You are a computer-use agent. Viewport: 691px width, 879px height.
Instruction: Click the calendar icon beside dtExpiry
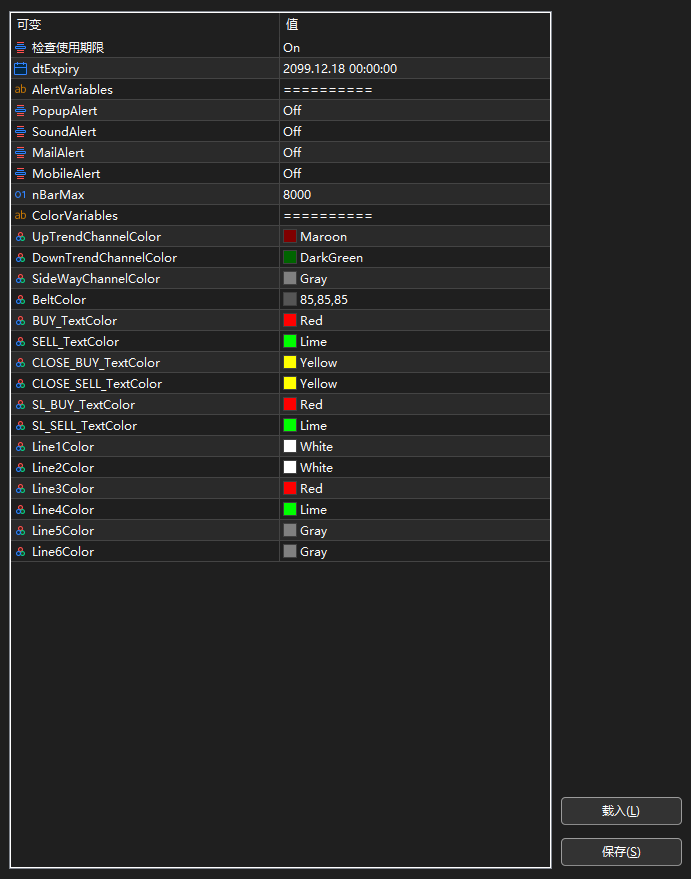21,69
